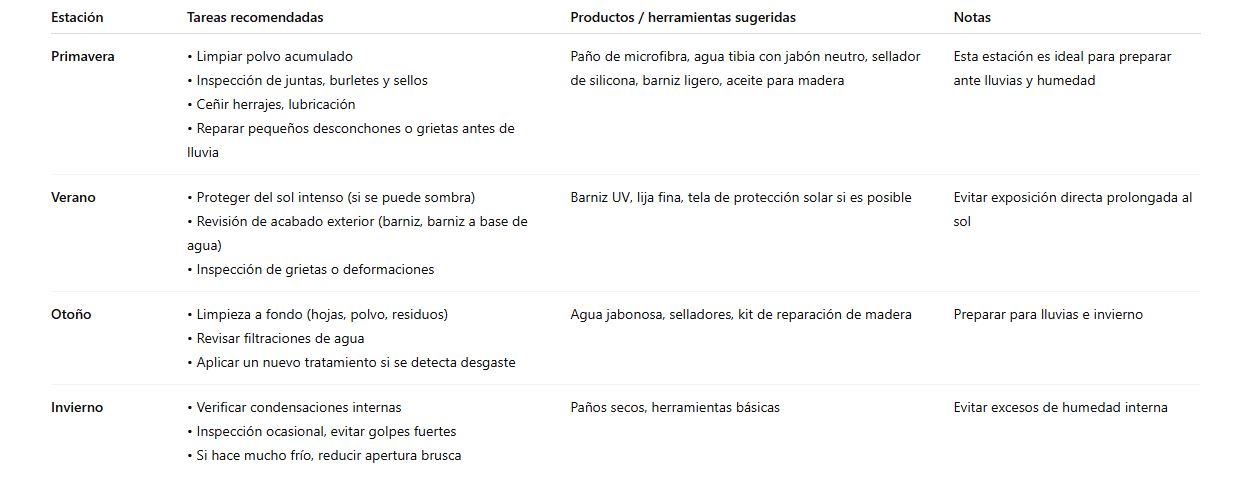Viewport: 1234px width, 478px height.
Task: Click the Notas column header
Action: (x=972, y=18)
